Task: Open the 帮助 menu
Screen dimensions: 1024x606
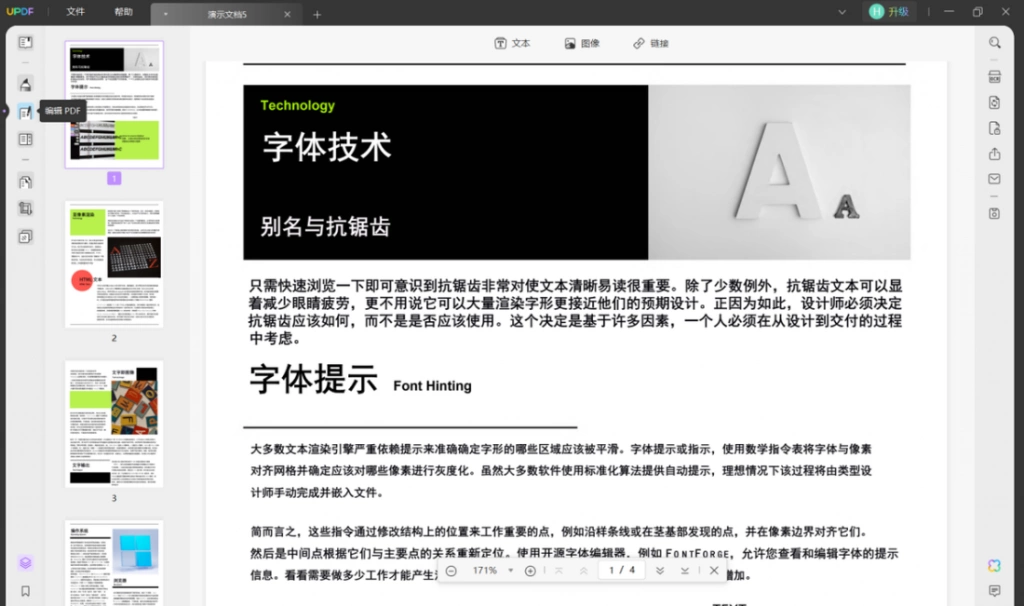Action: click(x=123, y=12)
